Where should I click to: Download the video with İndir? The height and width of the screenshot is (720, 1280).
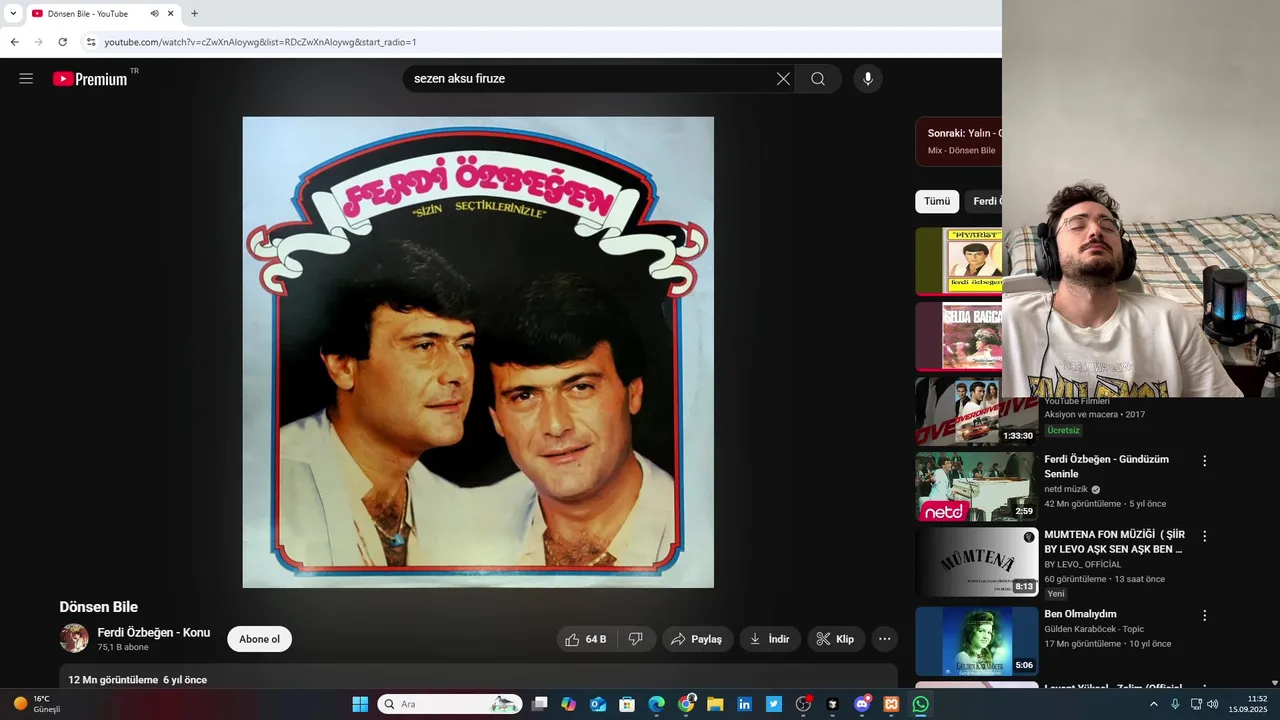[x=770, y=639]
